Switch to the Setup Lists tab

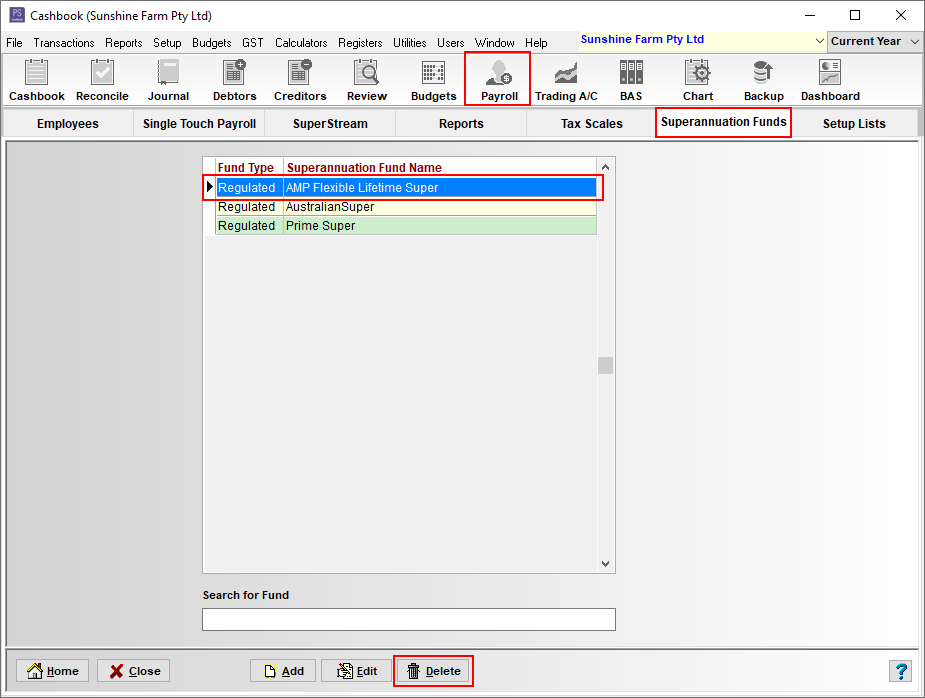coord(854,123)
